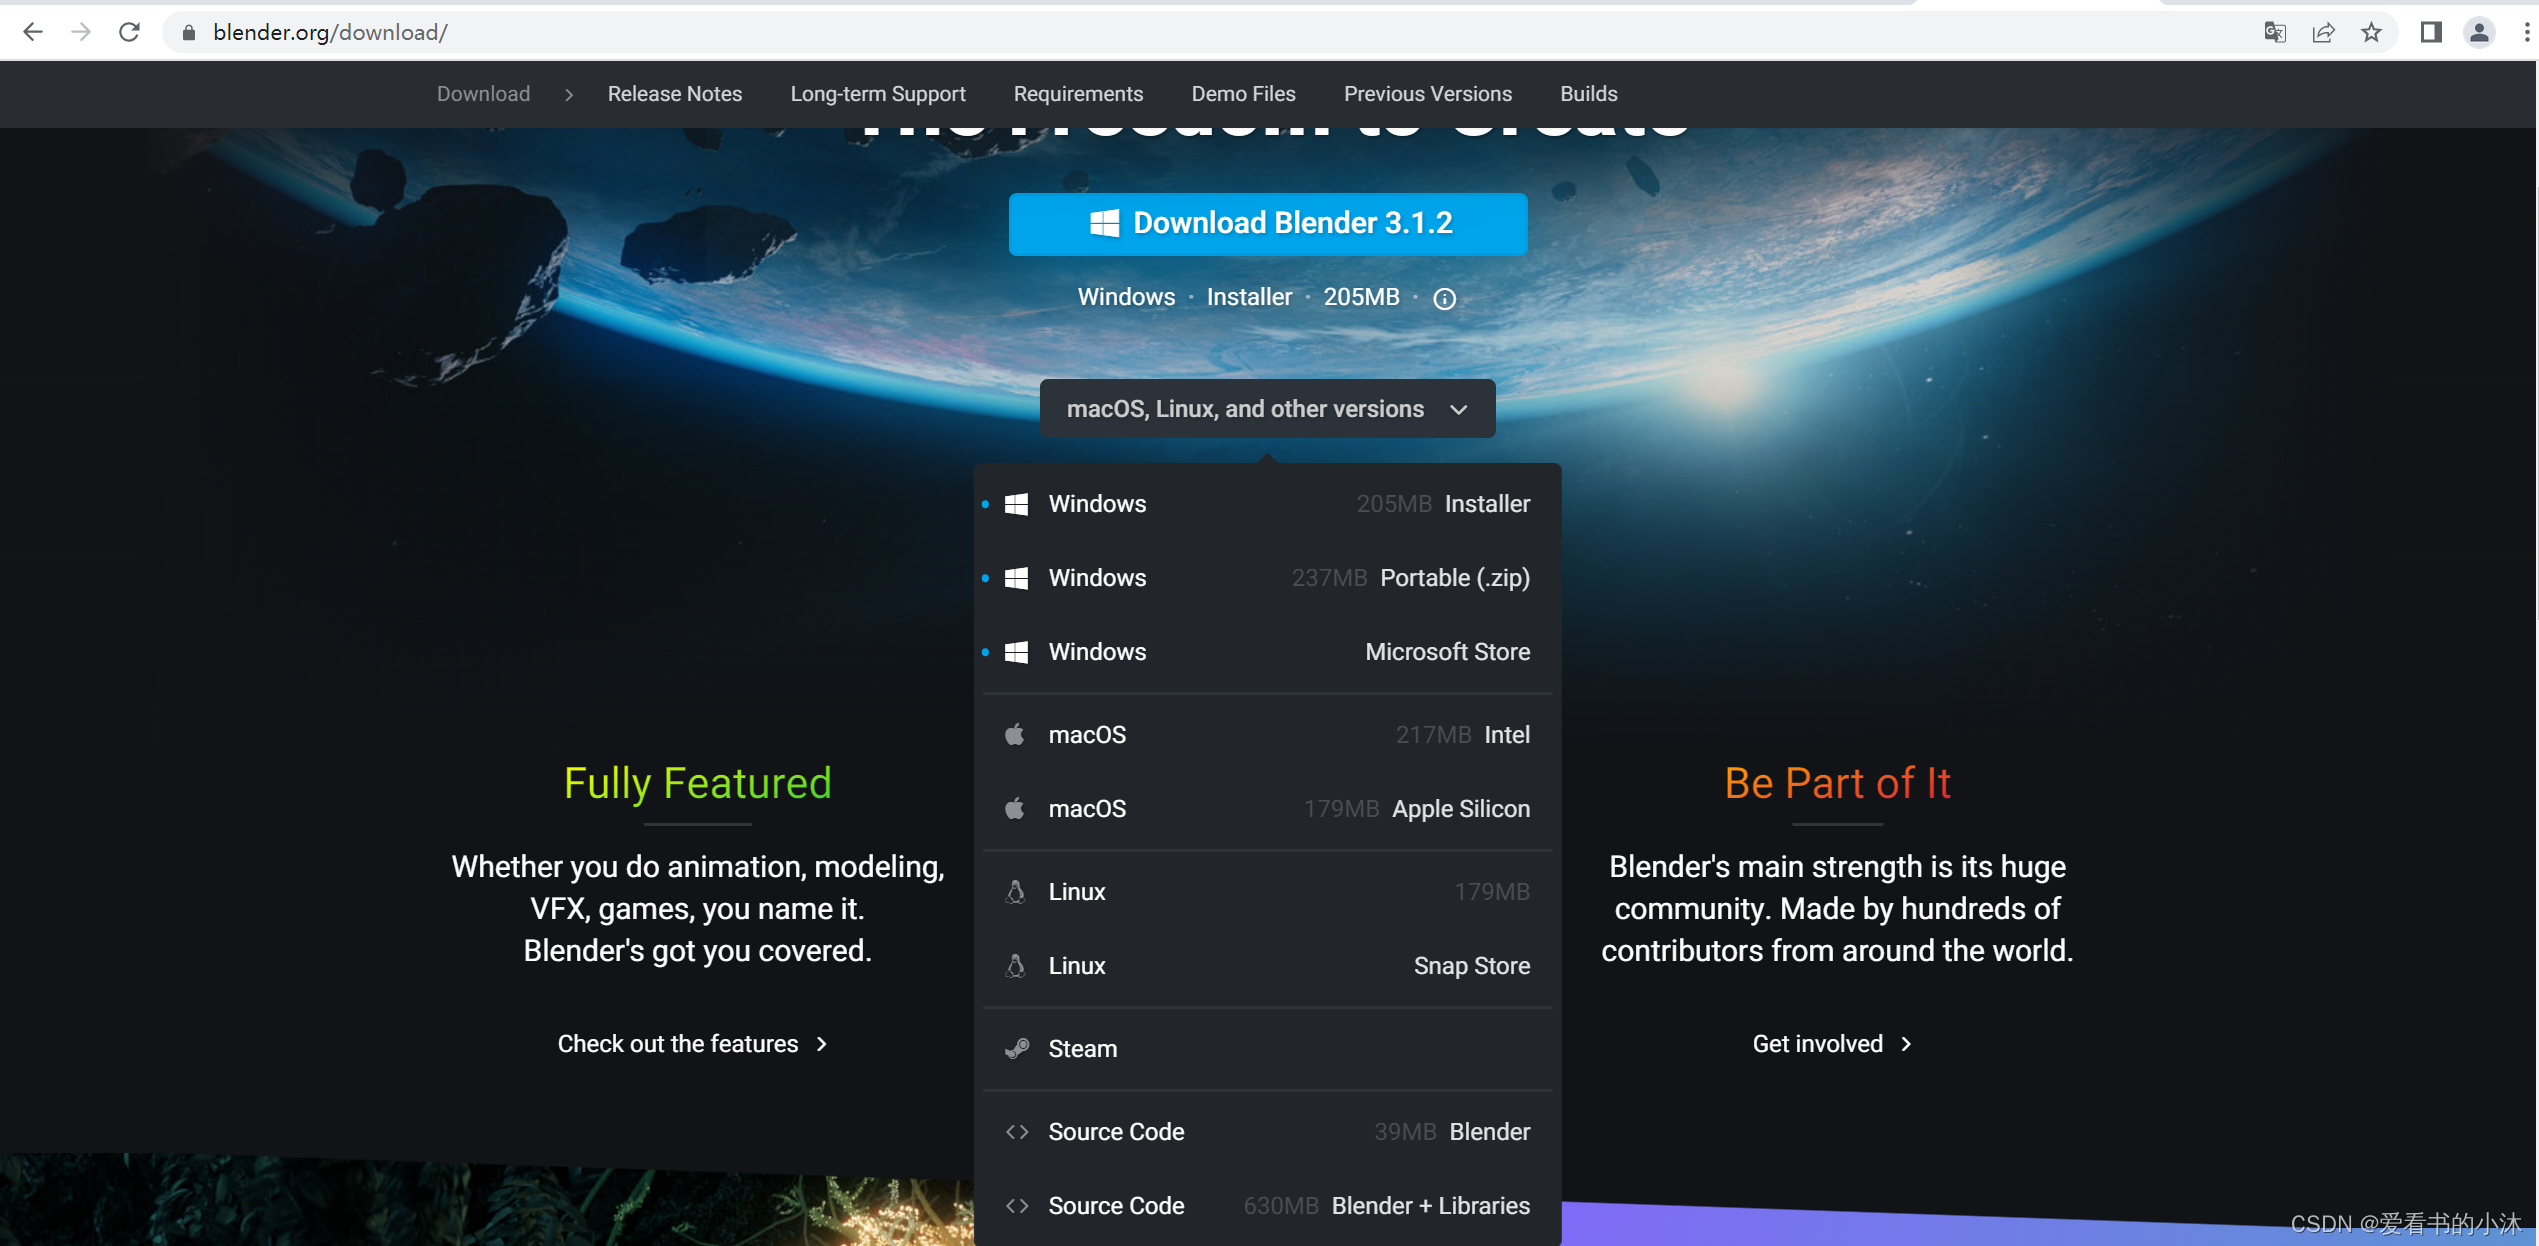Go to Previous Versions tab

point(1427,94)
